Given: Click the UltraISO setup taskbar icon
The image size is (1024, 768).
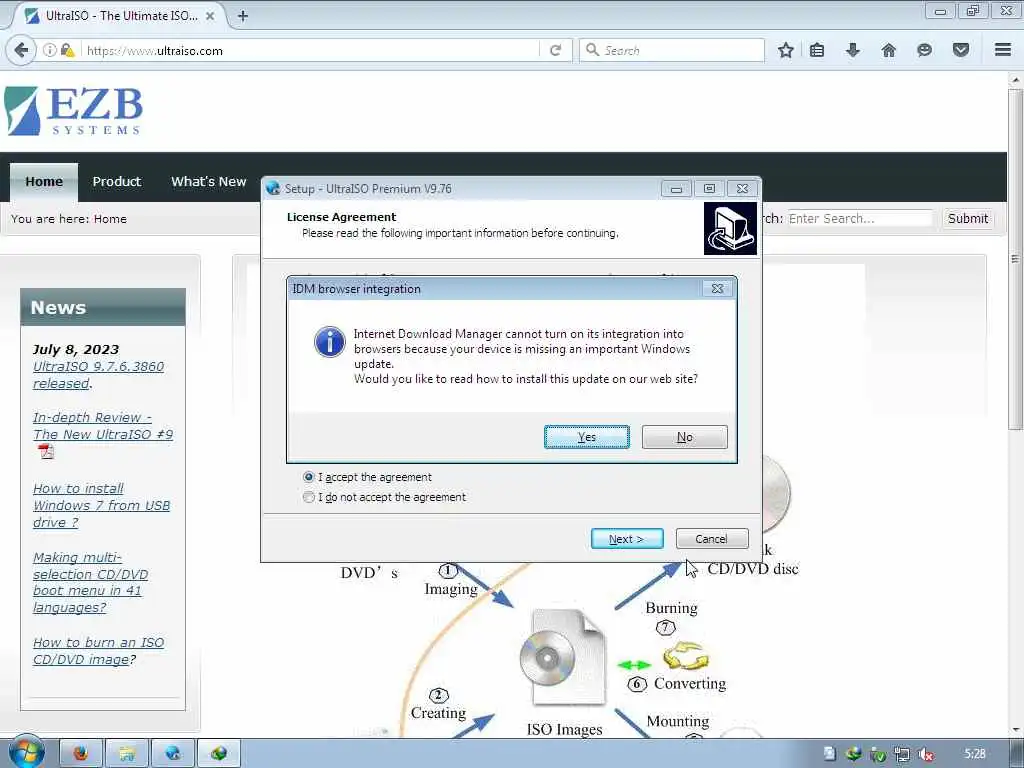Looking at the screenshot, I should 172,754.
